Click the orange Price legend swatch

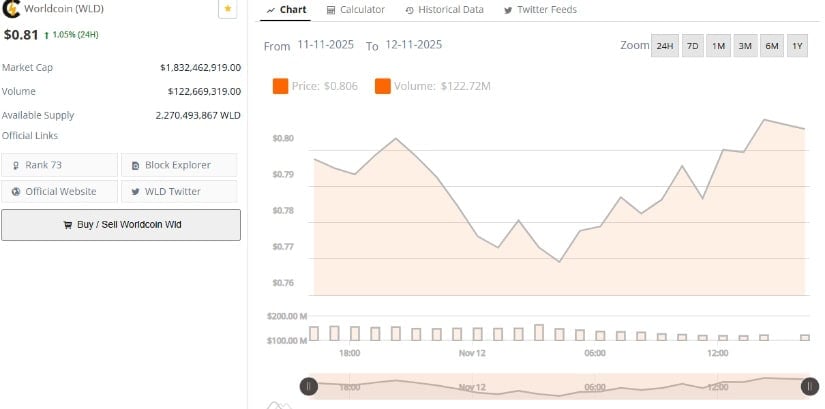point(280,86)
